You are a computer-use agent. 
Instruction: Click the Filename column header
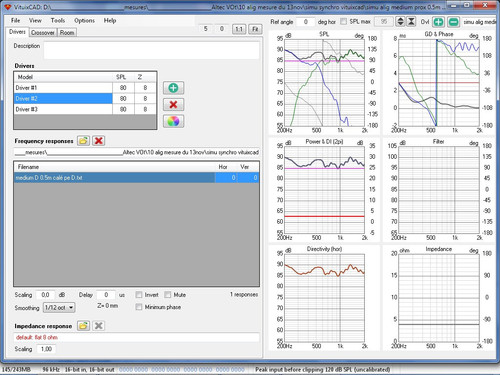(x=115, y=167)
